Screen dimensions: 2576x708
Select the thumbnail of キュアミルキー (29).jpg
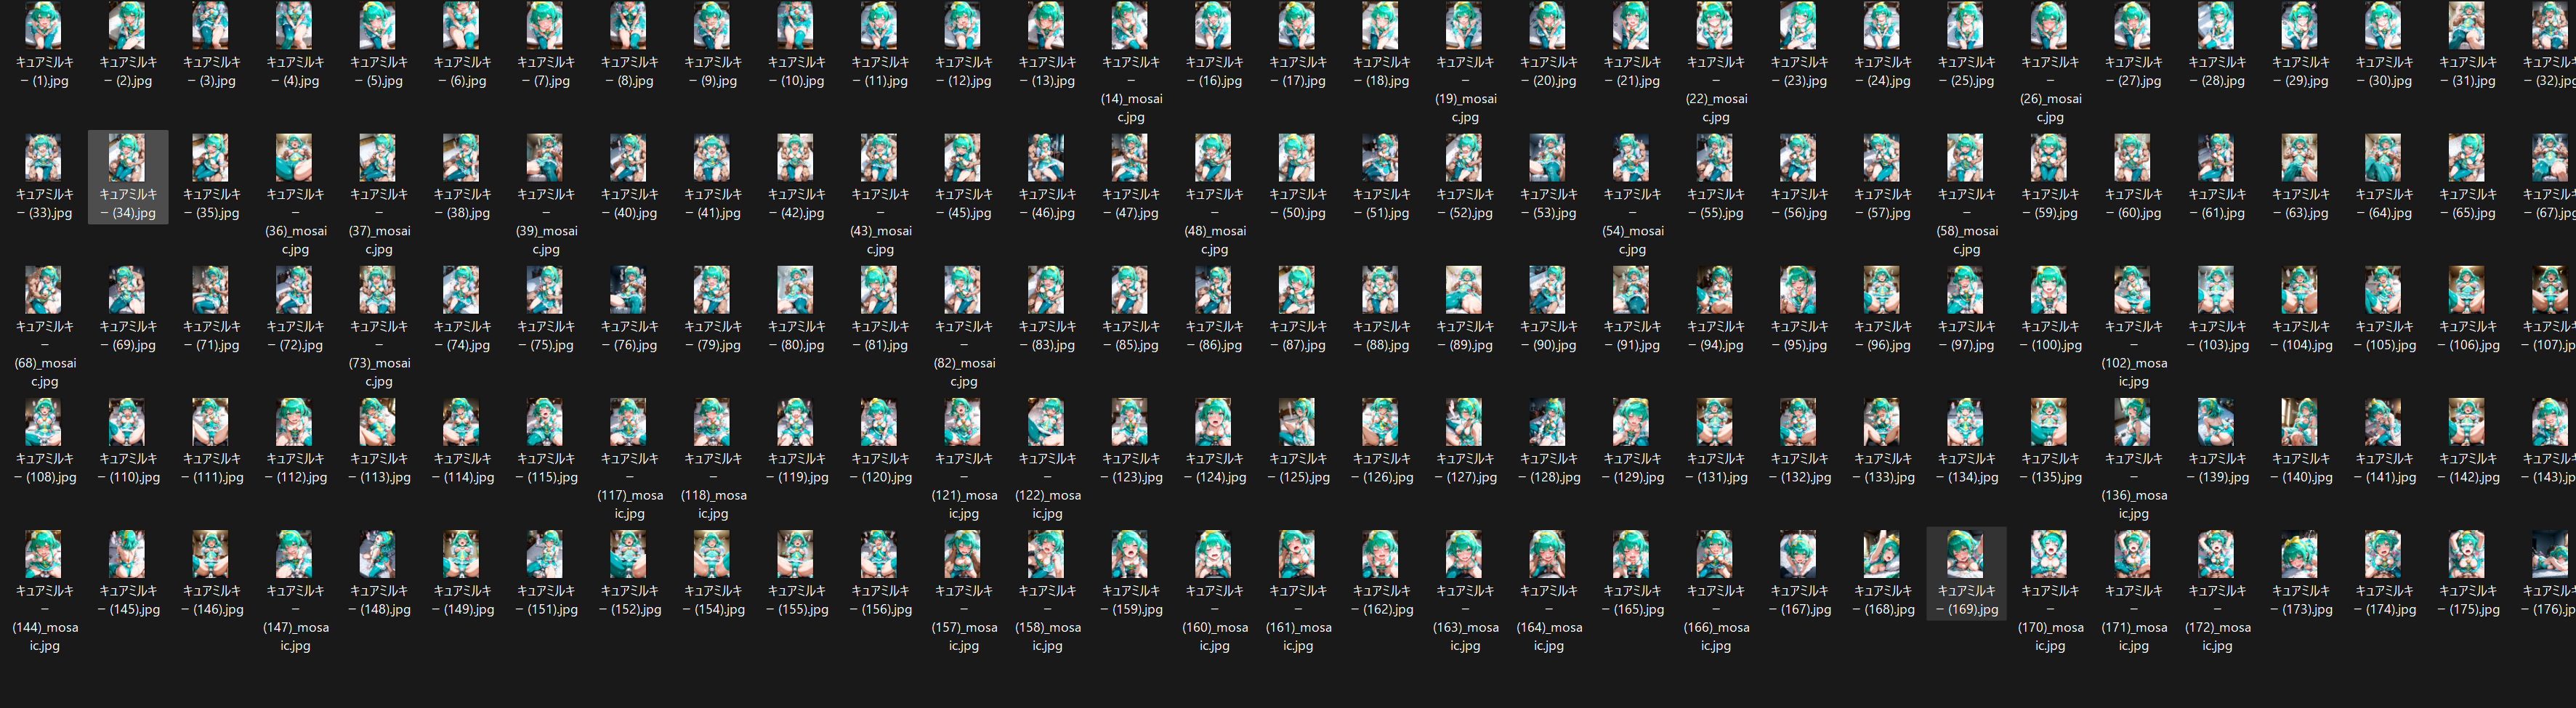point(2300,26)
